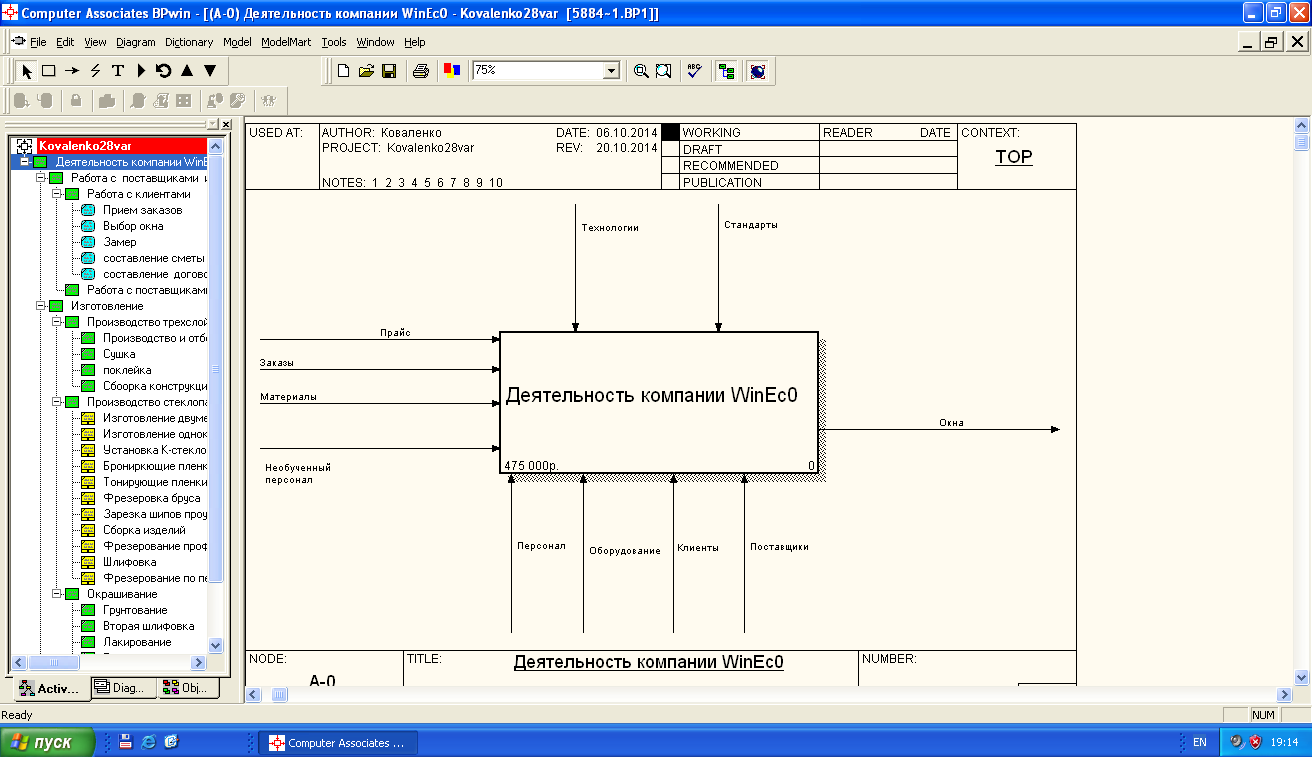Click the colored squares toolbar icon
This screenshot has width=1312, height=757.
tap(451, 71)
